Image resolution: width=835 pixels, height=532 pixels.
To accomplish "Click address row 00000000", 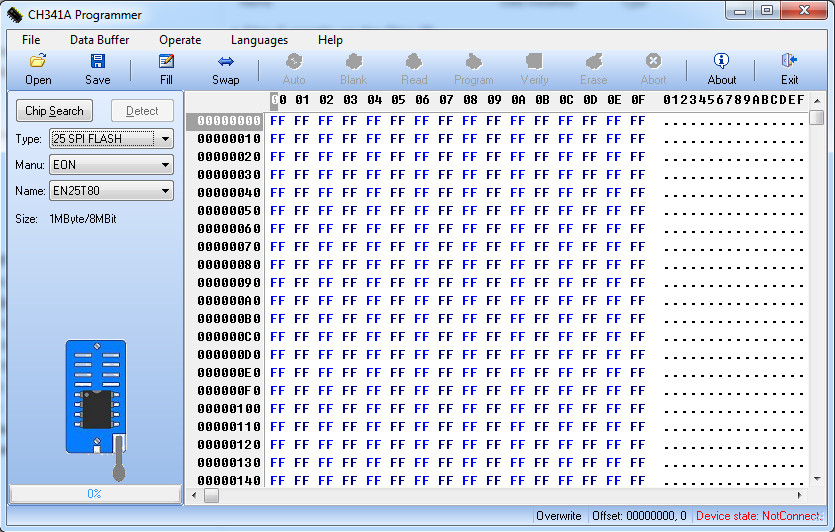I will pos(228,121).
